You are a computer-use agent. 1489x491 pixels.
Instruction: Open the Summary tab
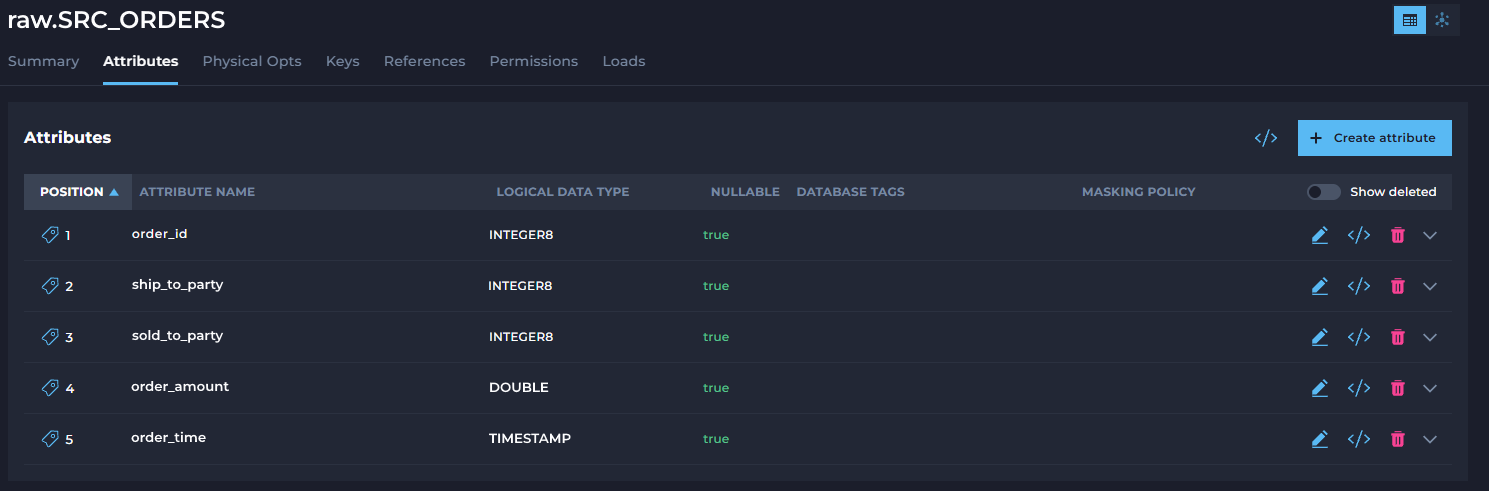(x=43, y=61)
